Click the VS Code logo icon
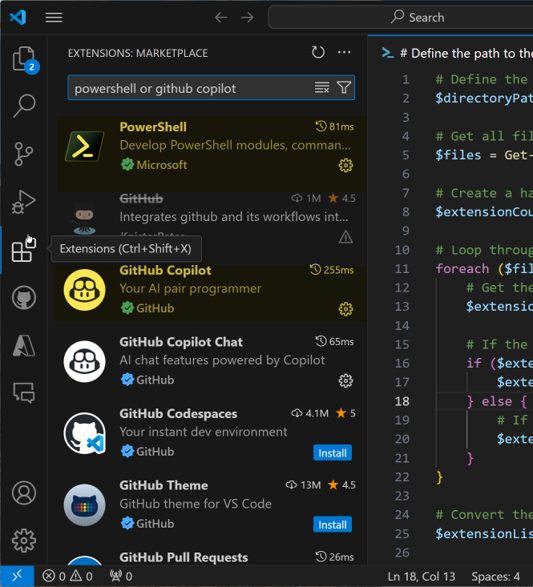Viewport: 533px width, 587px height. pos(18,17)
